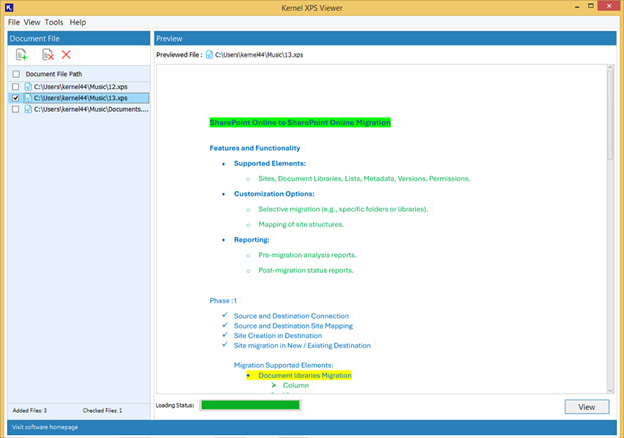Click the Document File panel header
Viewport: 624px width, 438px height.
coord(79,39)
